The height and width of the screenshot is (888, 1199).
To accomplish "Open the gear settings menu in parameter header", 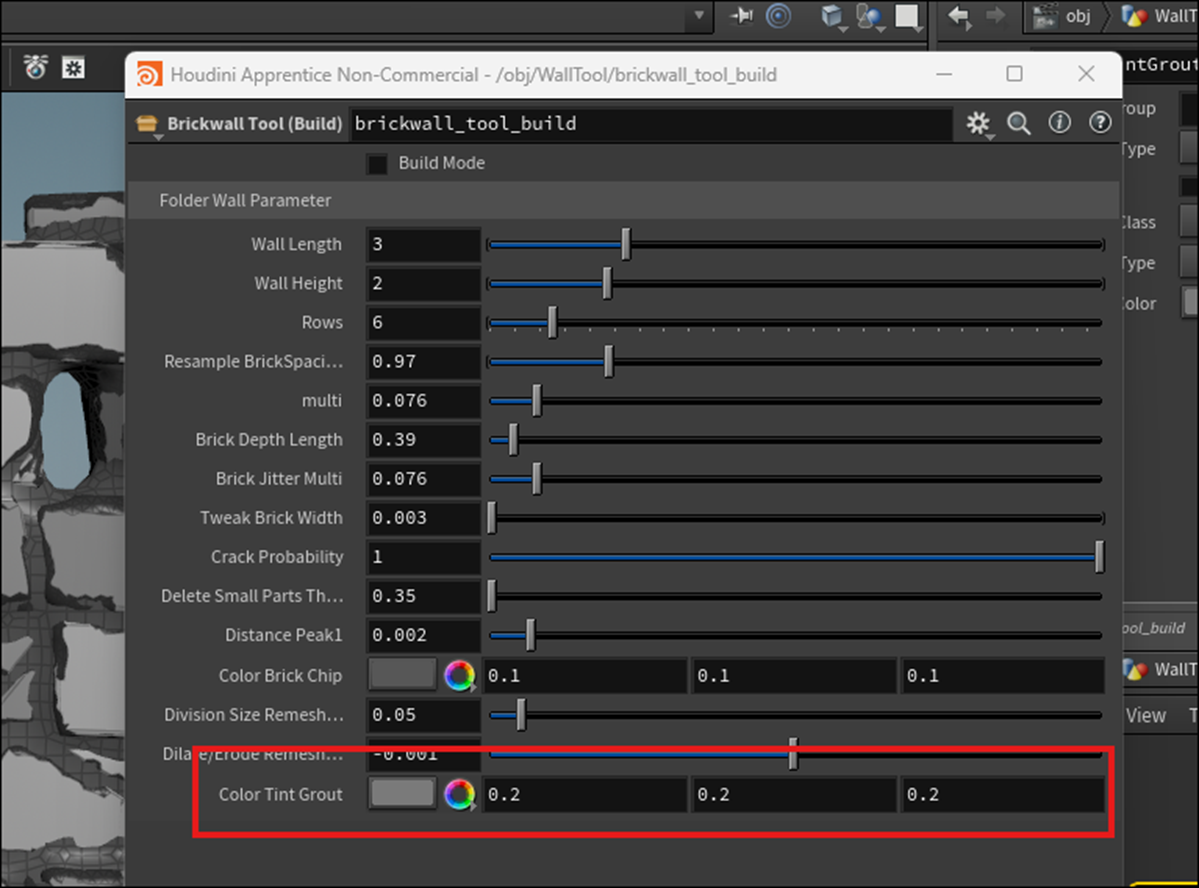I will [x=977, y=123].
